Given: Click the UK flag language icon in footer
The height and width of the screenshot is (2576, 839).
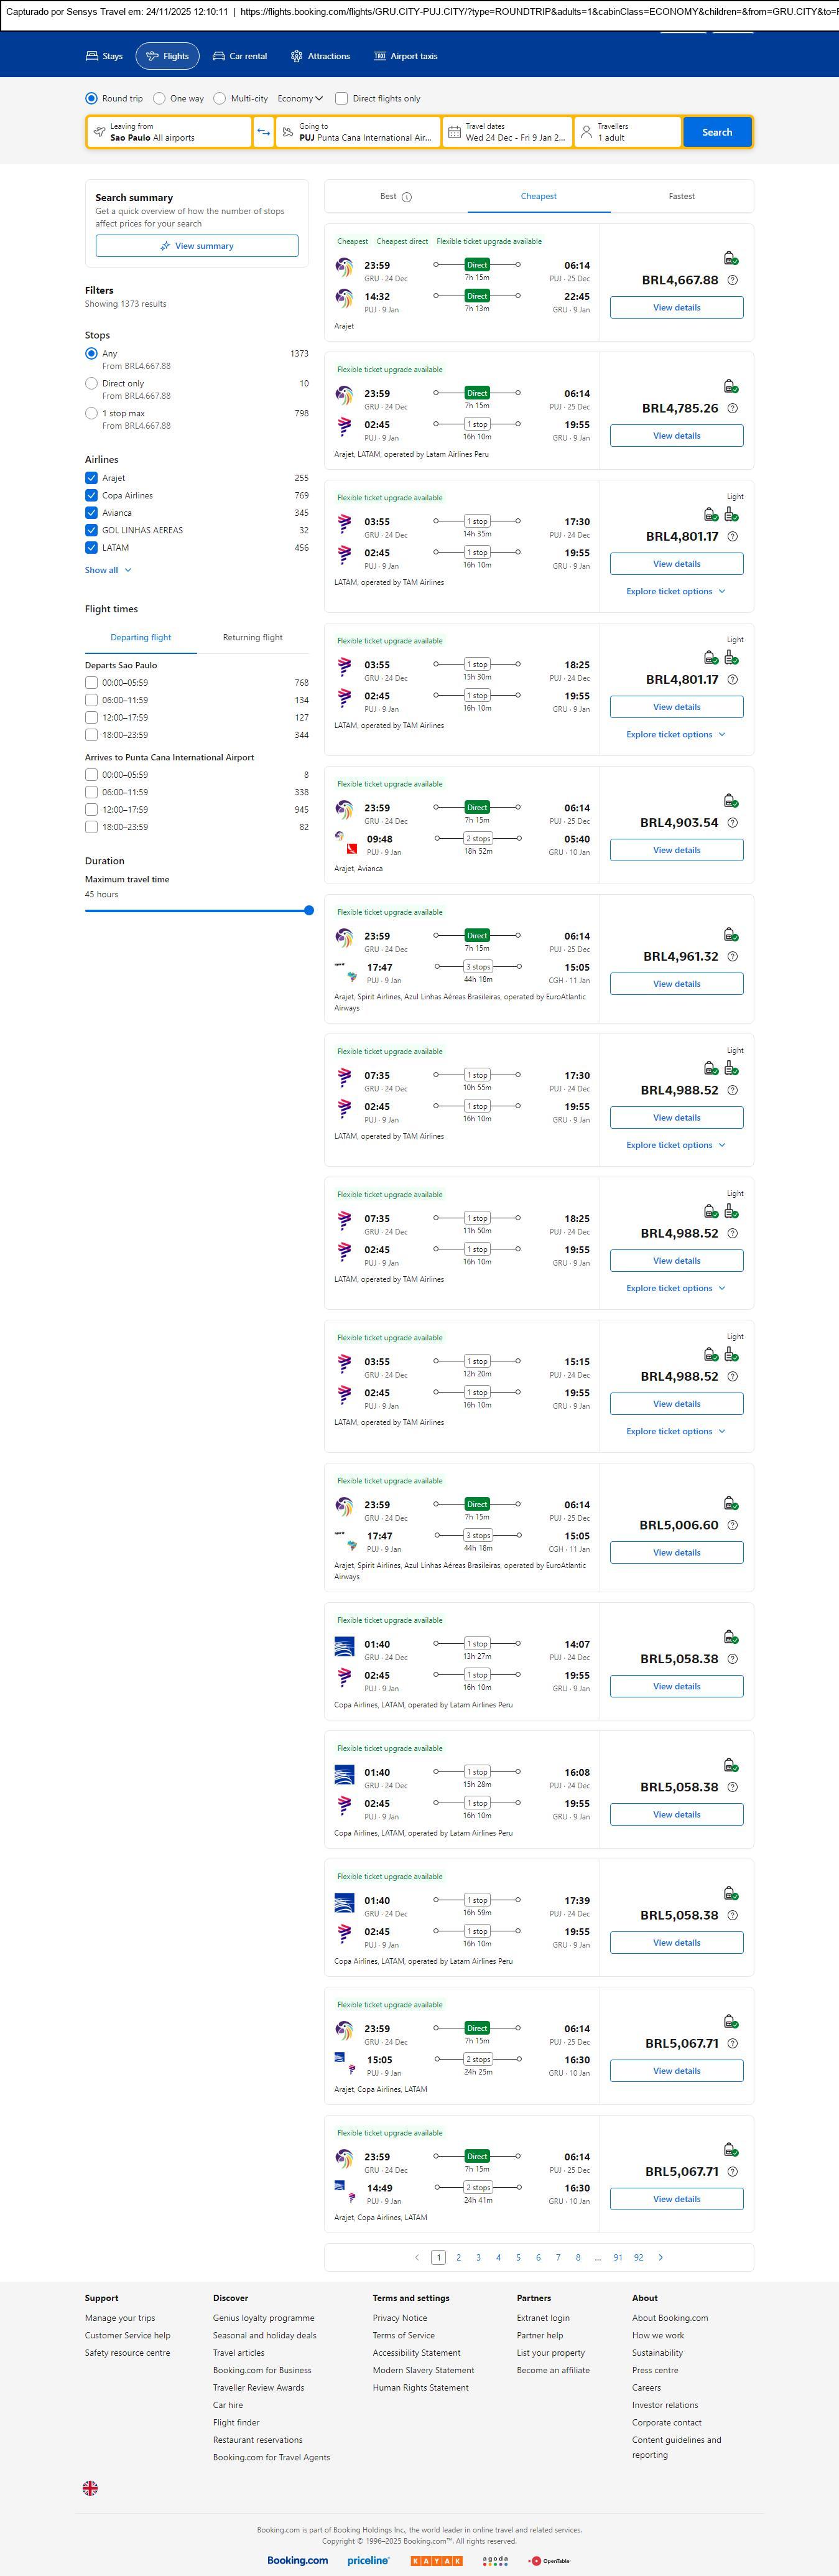Looking at the screenshot, I should tap(90, 2487).
